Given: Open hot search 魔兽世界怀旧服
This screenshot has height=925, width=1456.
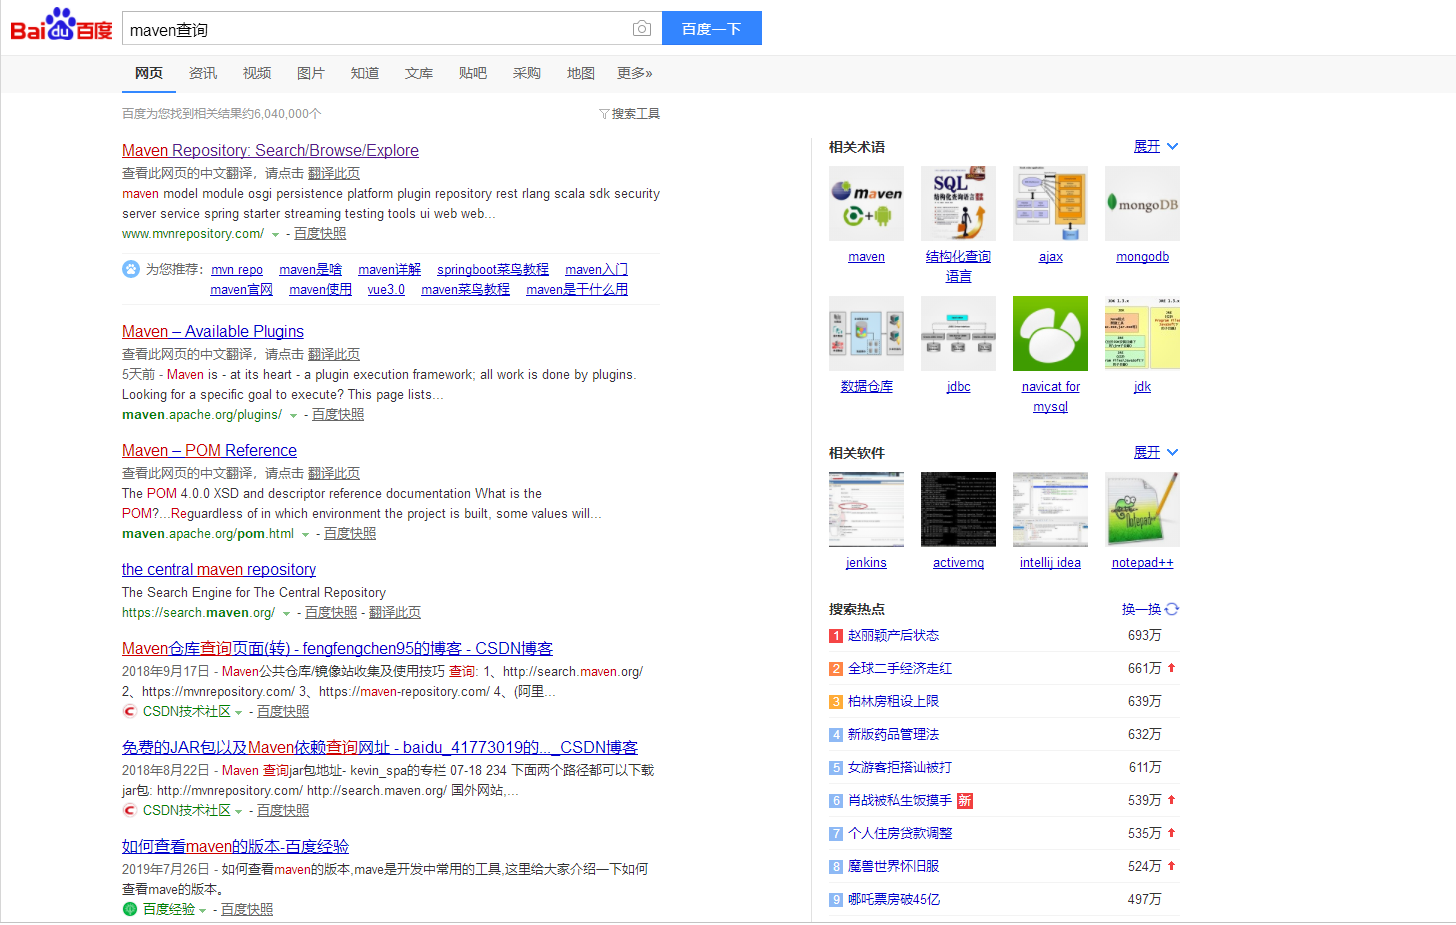Looking at the screenshot, I should pyautogui.click(x=893, y=867).
